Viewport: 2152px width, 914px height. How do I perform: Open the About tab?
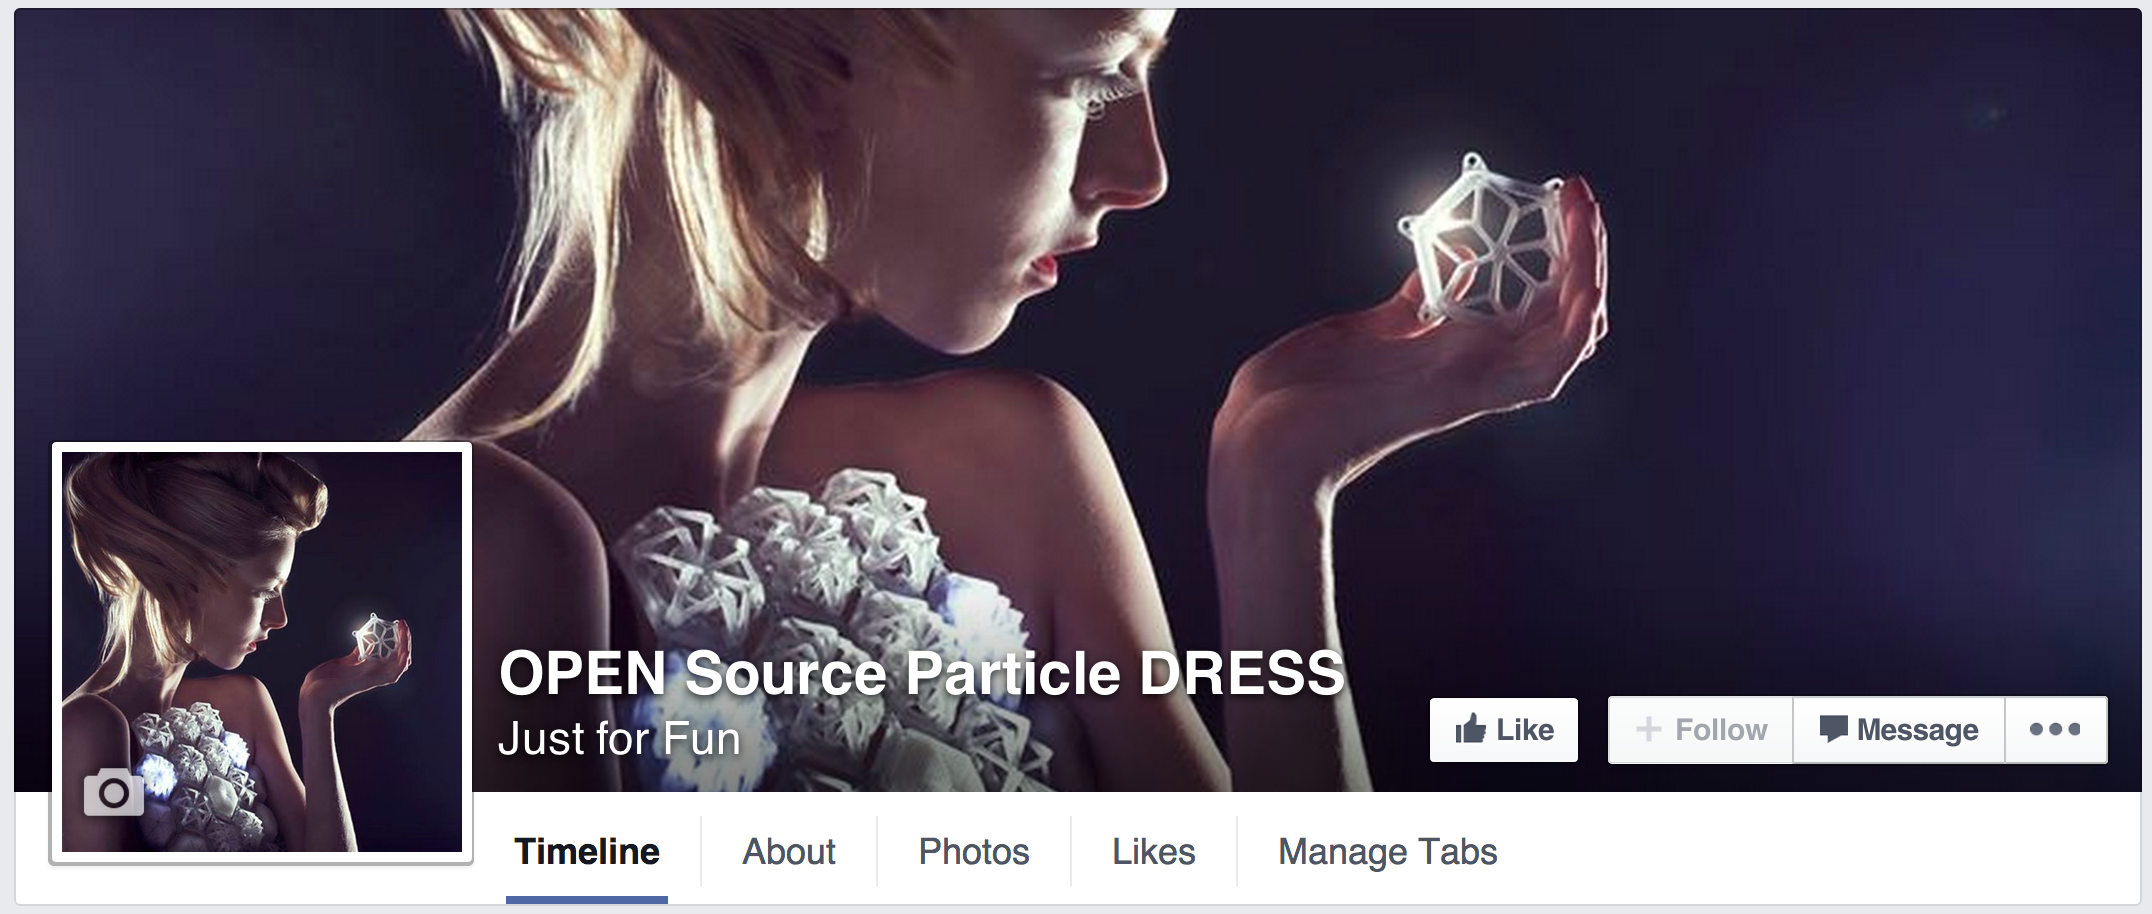[x=789, y=852]
